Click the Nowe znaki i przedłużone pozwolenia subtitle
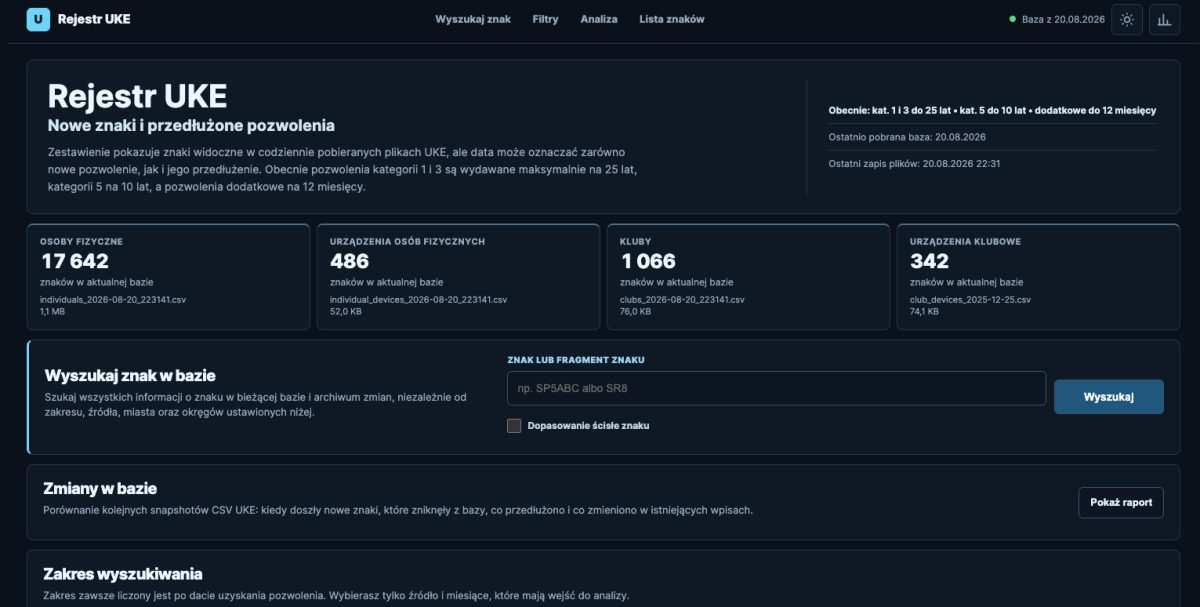 coord(191,125)
